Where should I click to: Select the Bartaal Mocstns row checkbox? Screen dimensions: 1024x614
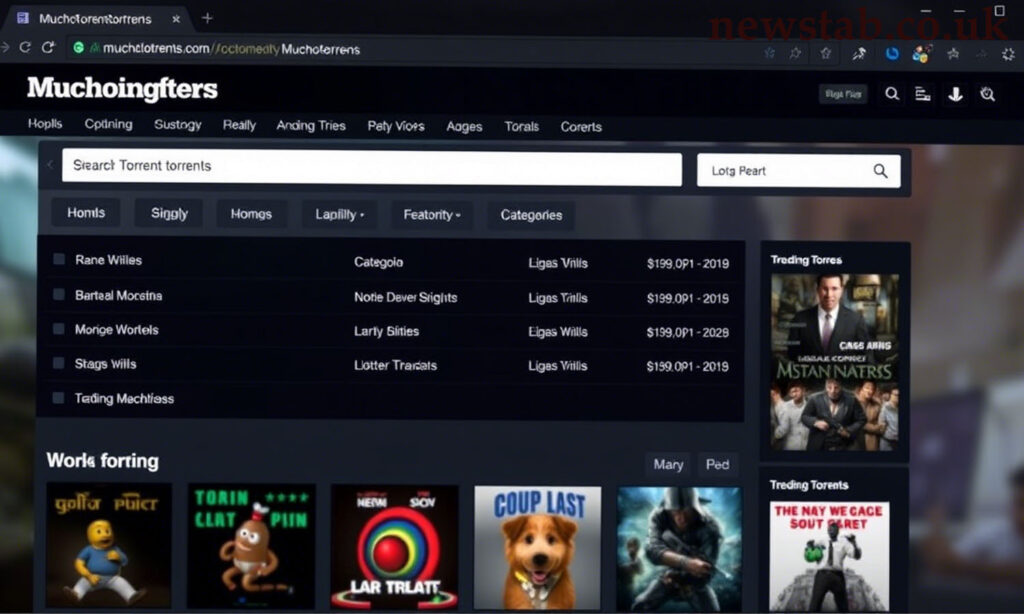(x=59, y=296)
